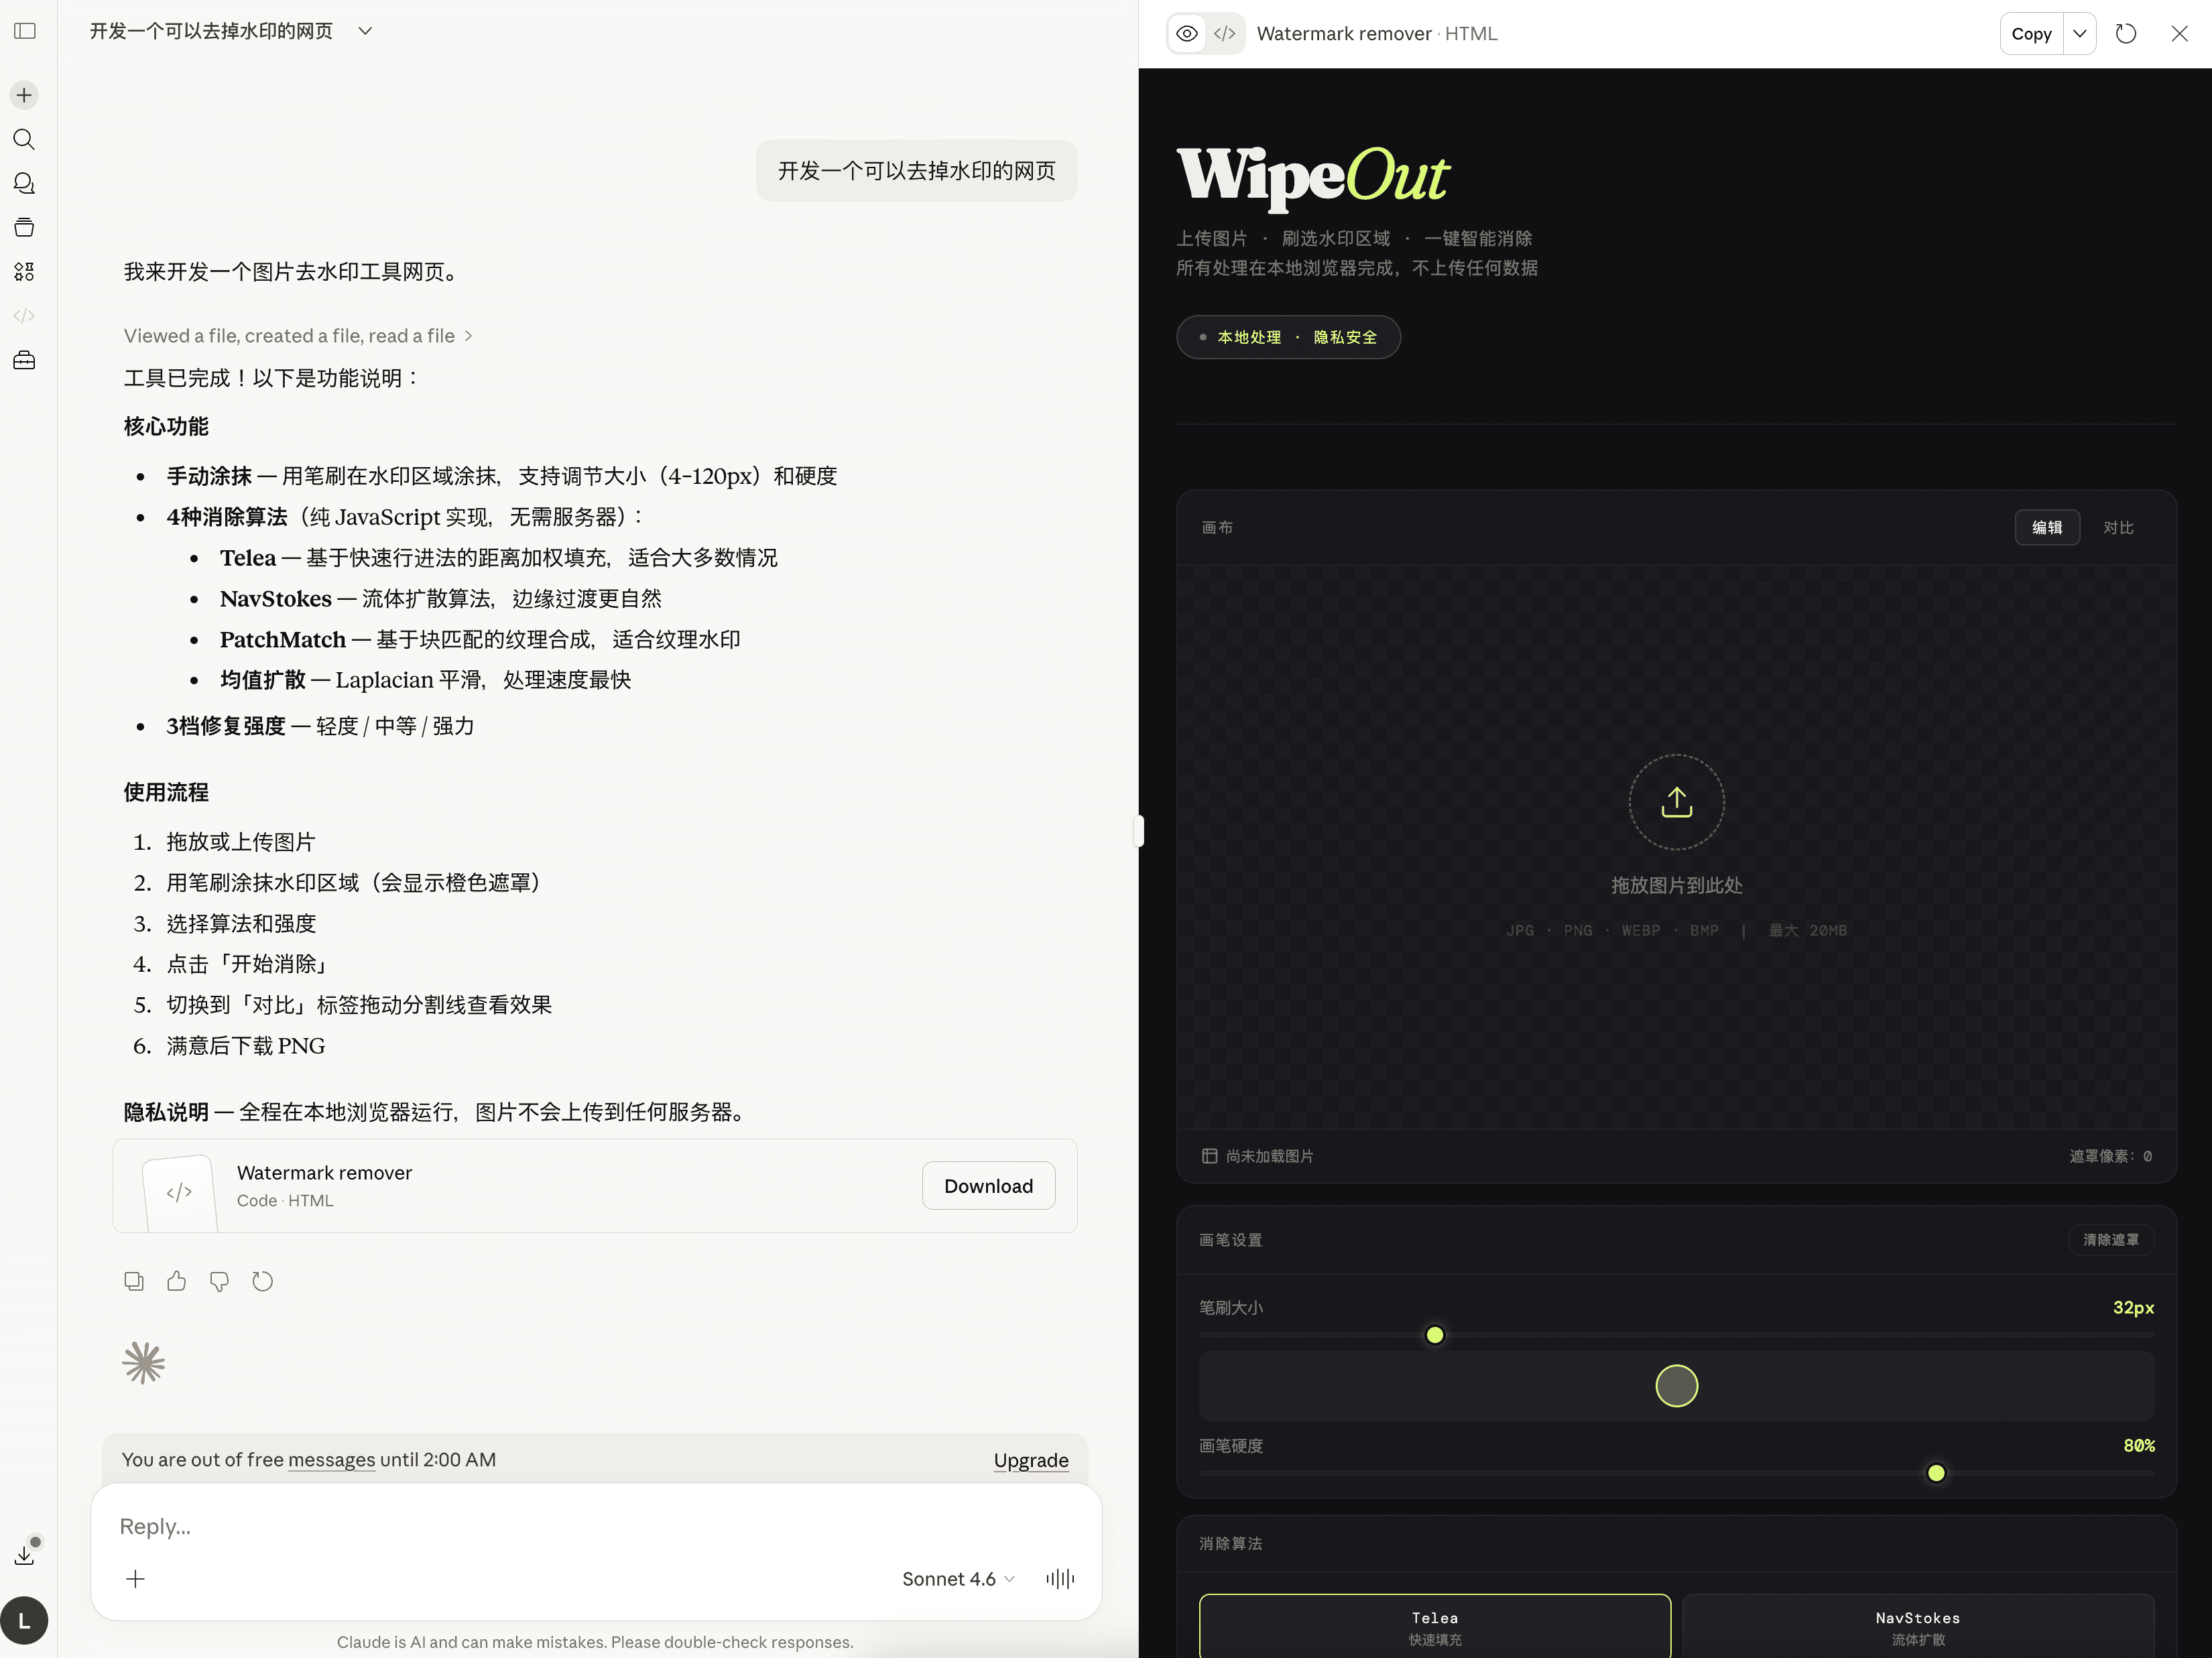Viewport: 2212px width, 1658px height.
Task: Click the thumbs up feedback icon
Action: click(176, 1281)
